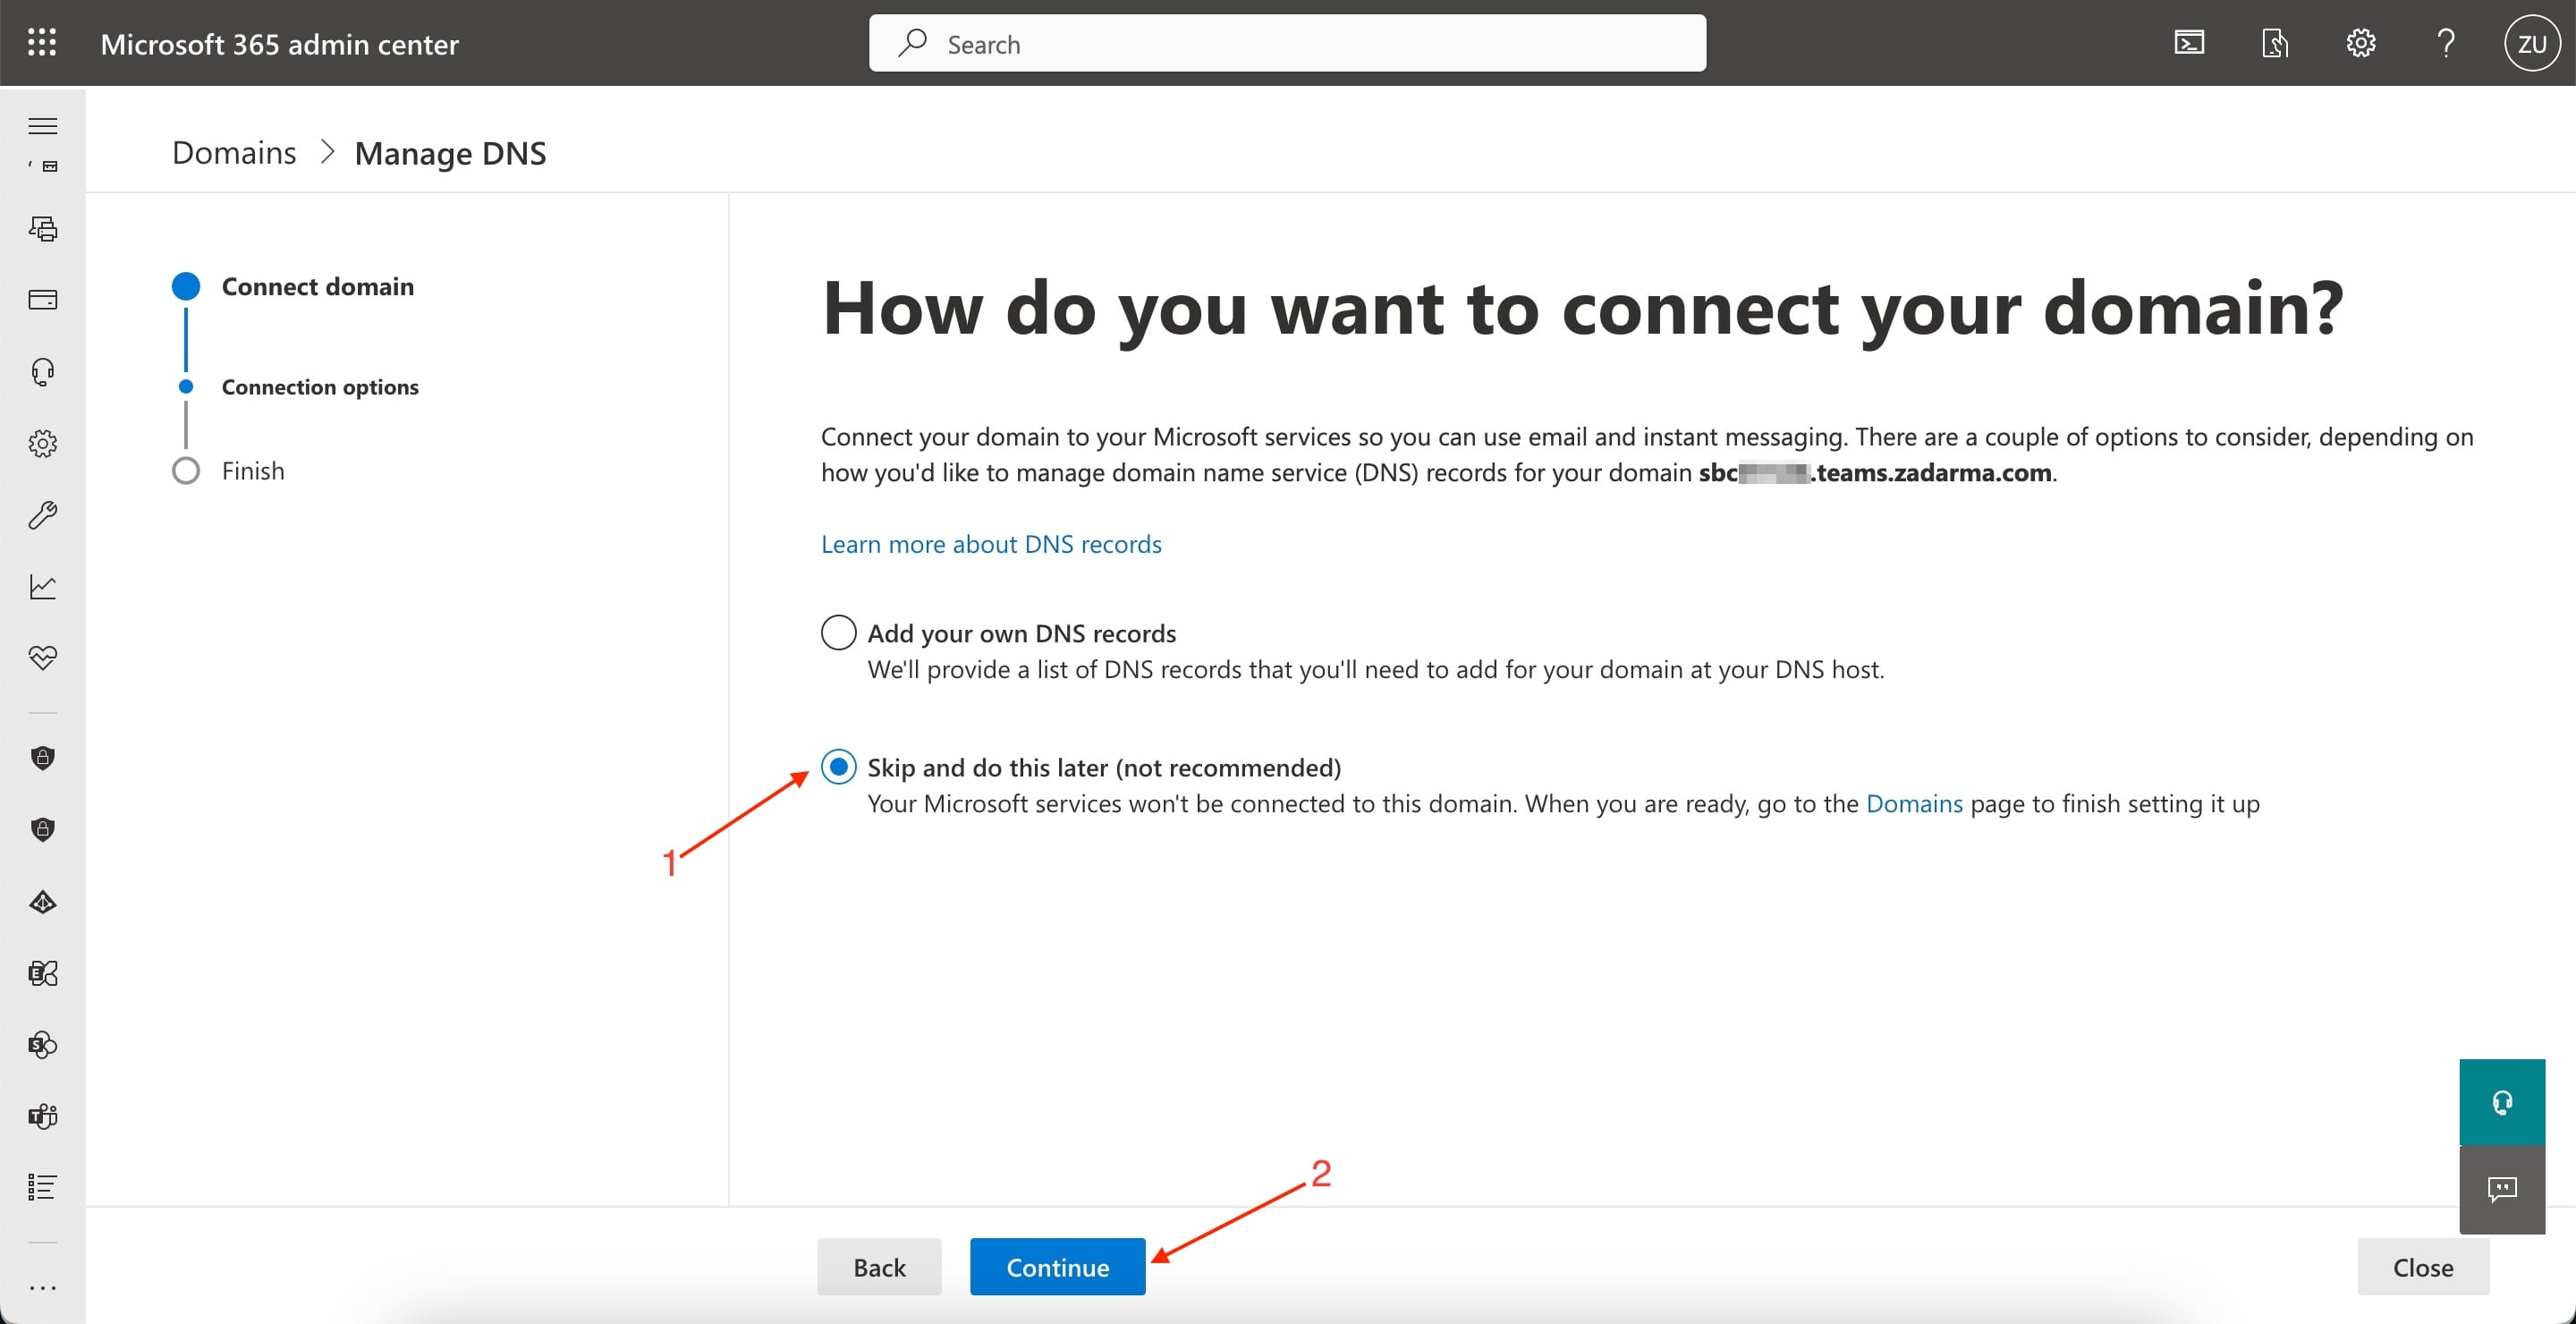
Task: Open Reports via the chart sidebar icon
Action: [42, 586]
